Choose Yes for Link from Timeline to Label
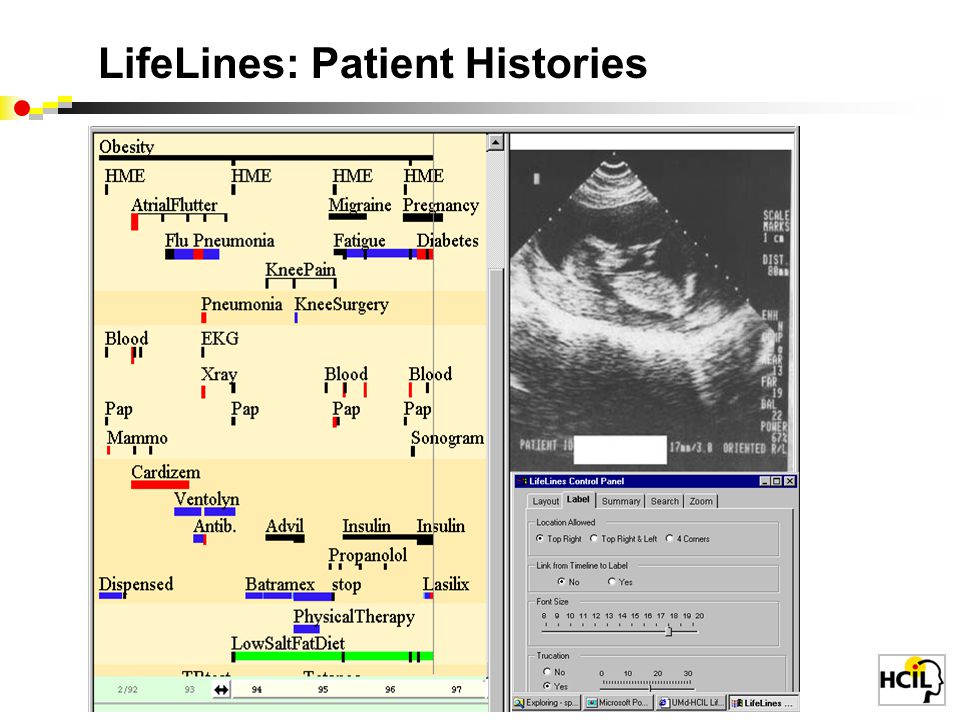Screen dimensions: 960x720 click(x=612, y=582)
